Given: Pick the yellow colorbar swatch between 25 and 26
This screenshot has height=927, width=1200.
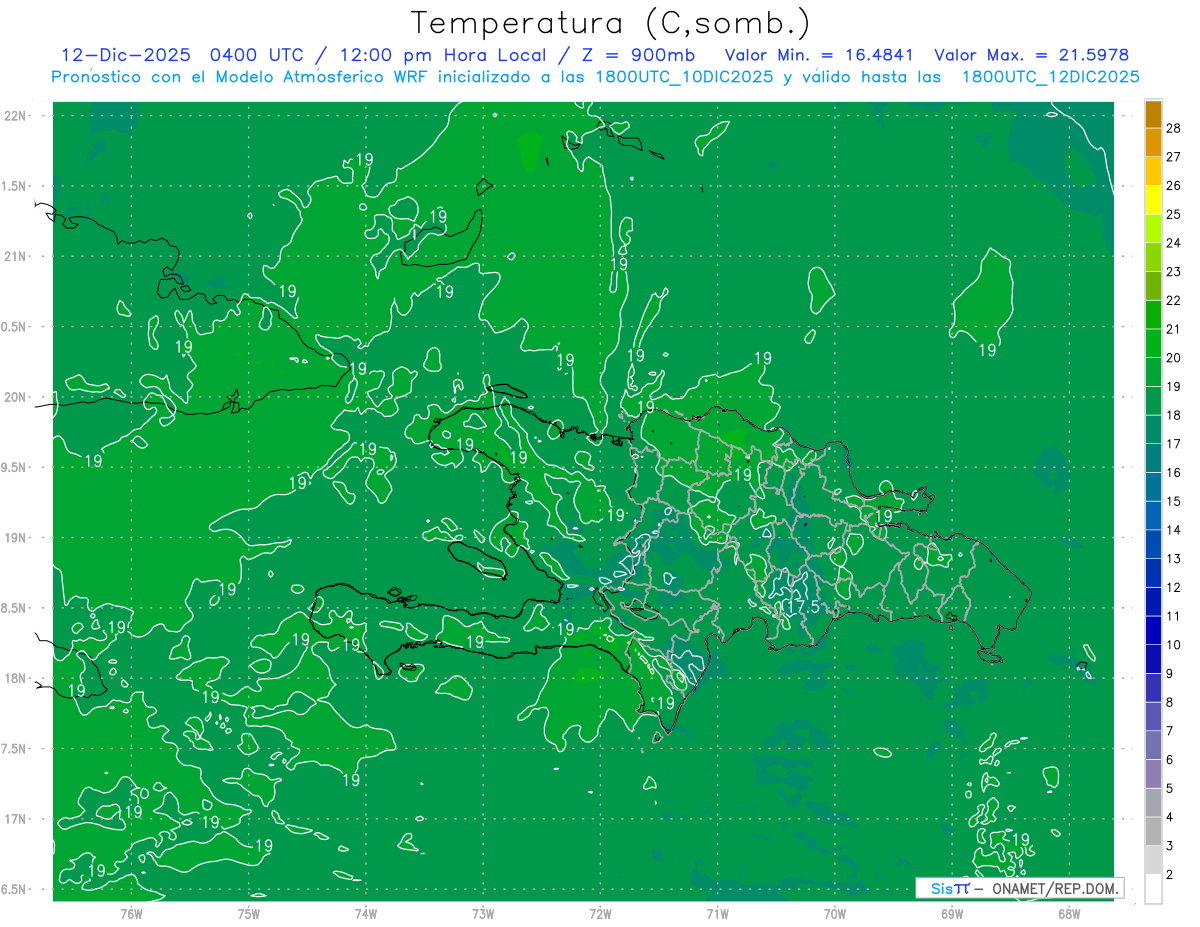Looking at the screenshot, I should [1153, 199].
